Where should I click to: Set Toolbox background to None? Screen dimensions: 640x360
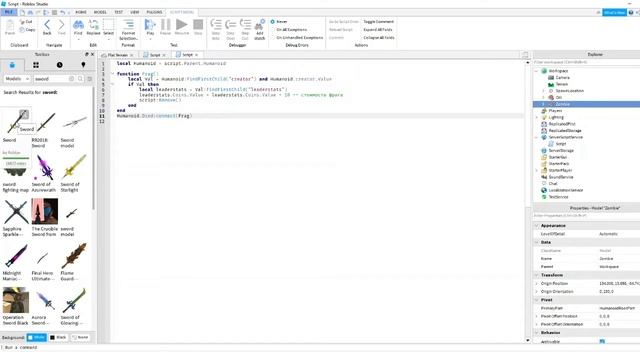click(80, 338)
